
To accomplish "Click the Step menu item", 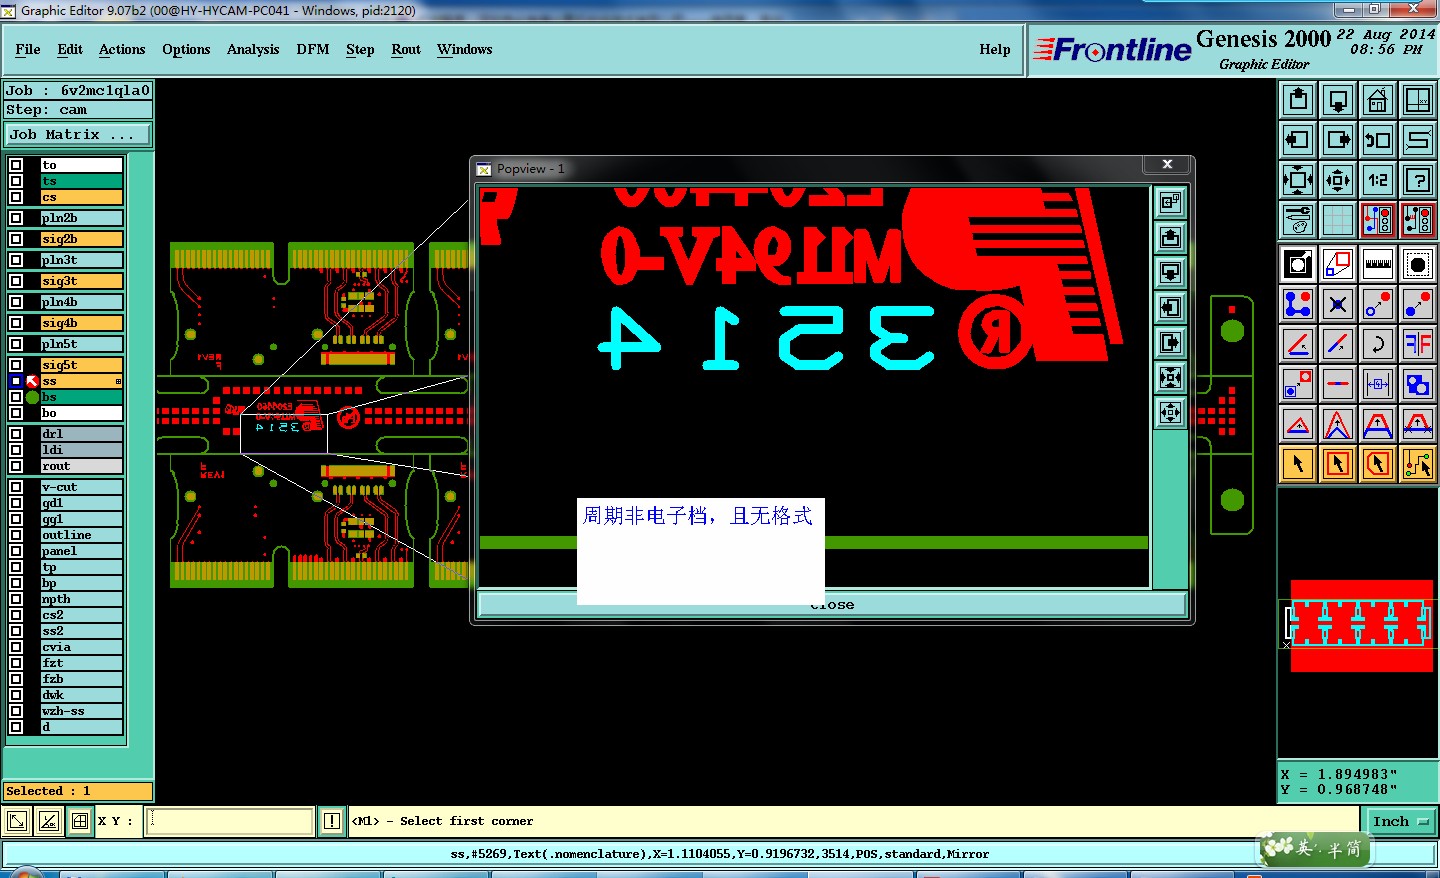I will coord(360,49).
